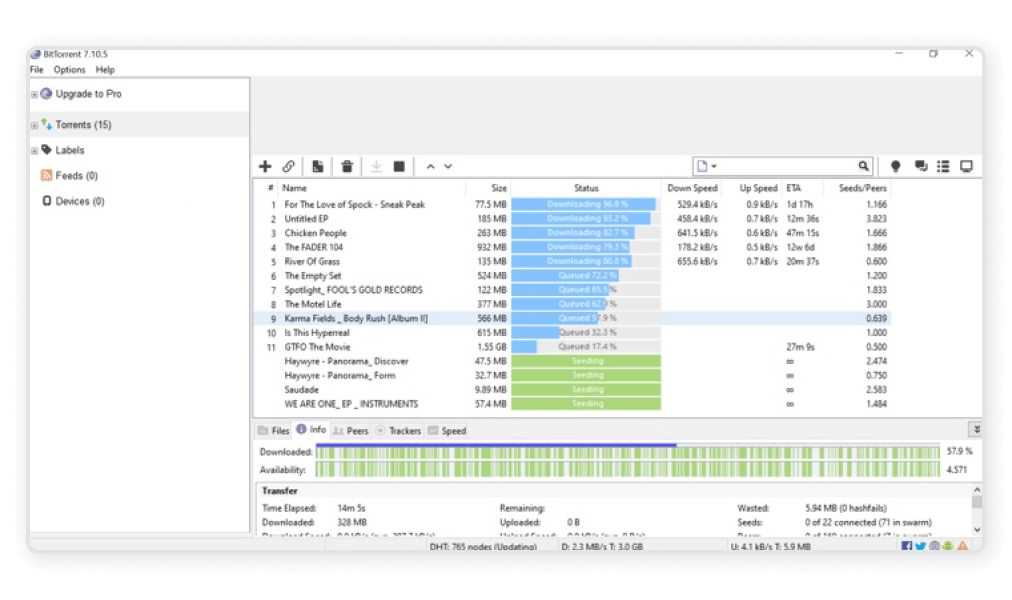Expand the Torrents tree node

coord(34,125)
